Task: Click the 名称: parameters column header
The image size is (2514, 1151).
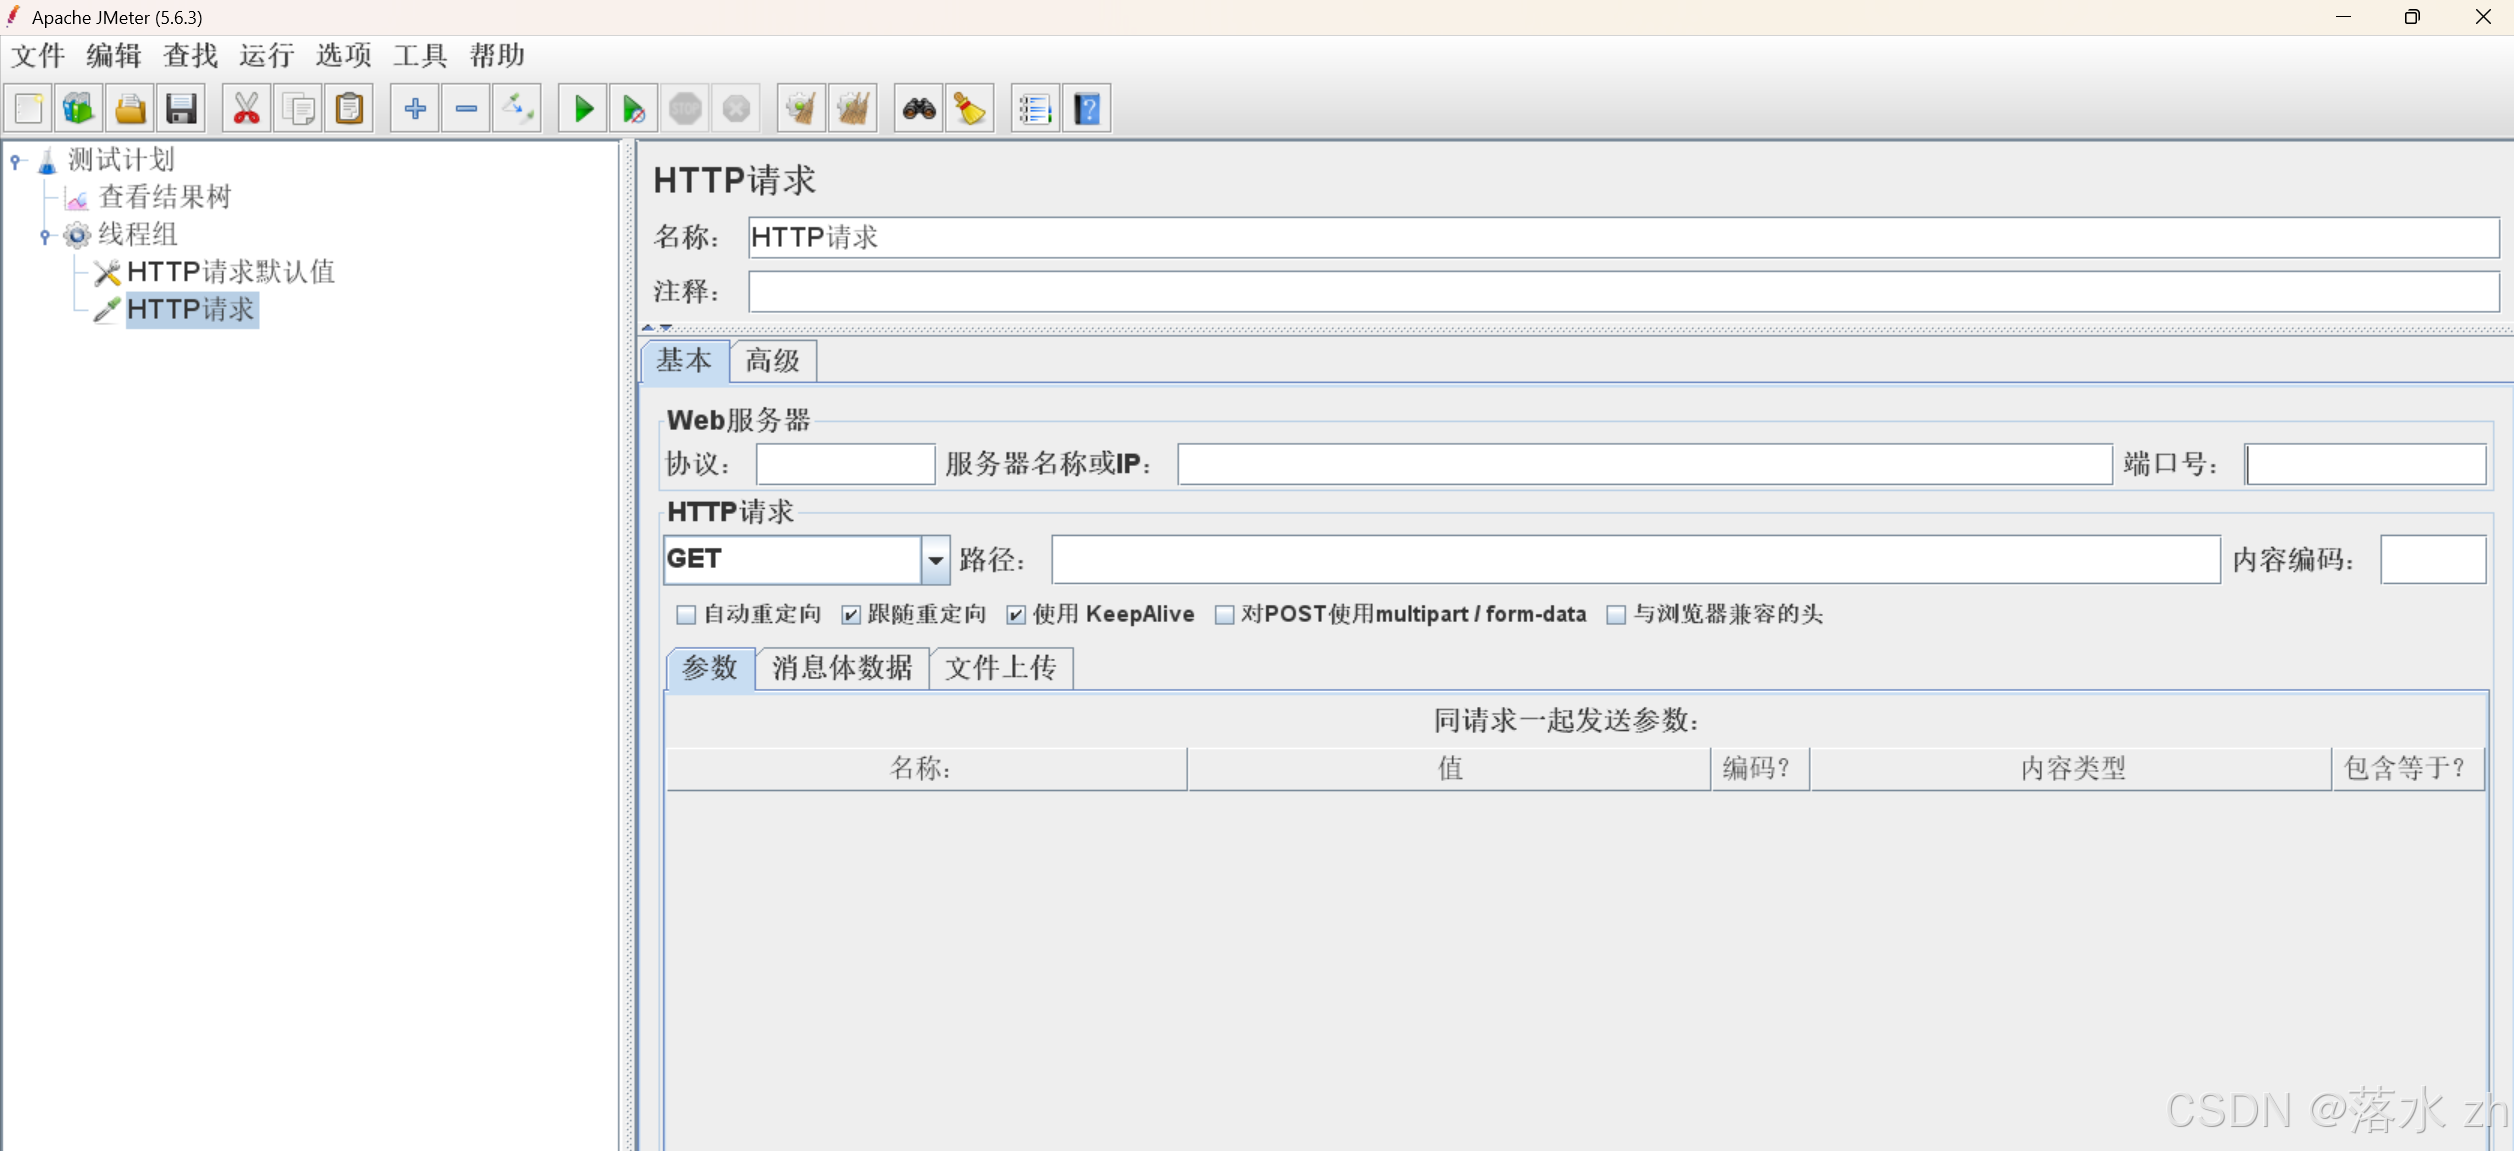Action: 926,769
